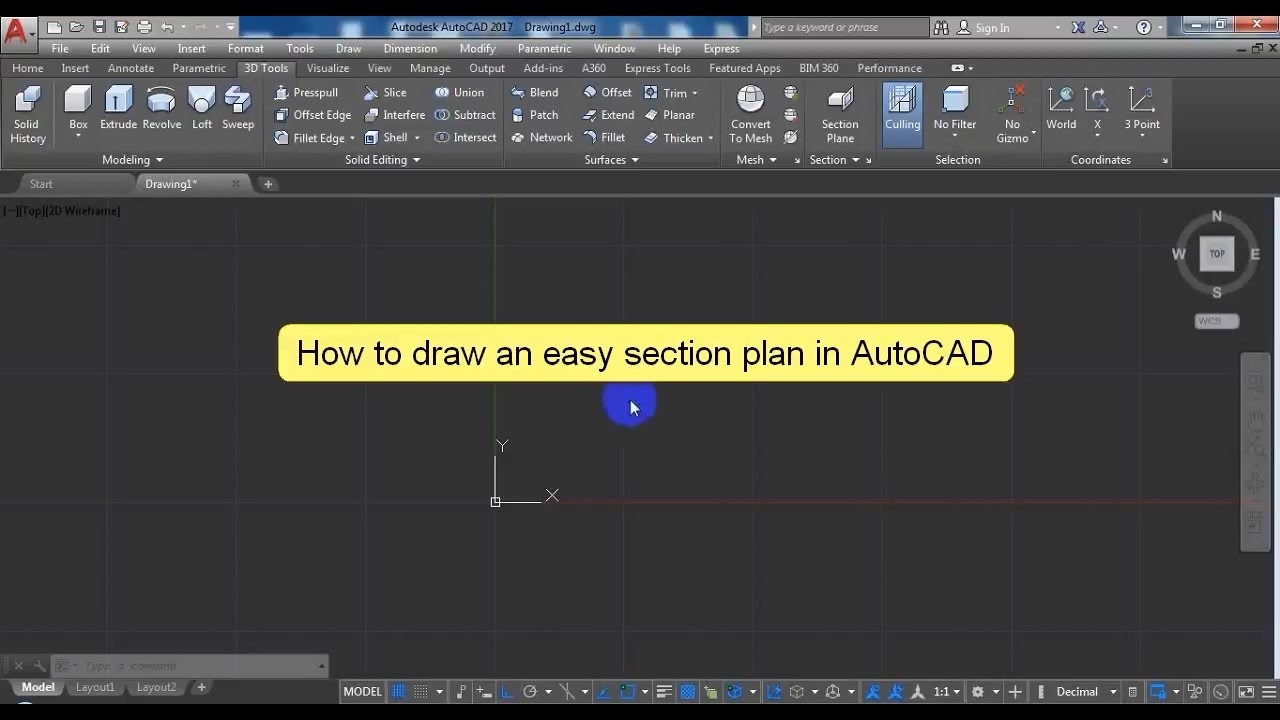Open Convert To Mesh tool
1280x720 pixels.
(750, 114)
